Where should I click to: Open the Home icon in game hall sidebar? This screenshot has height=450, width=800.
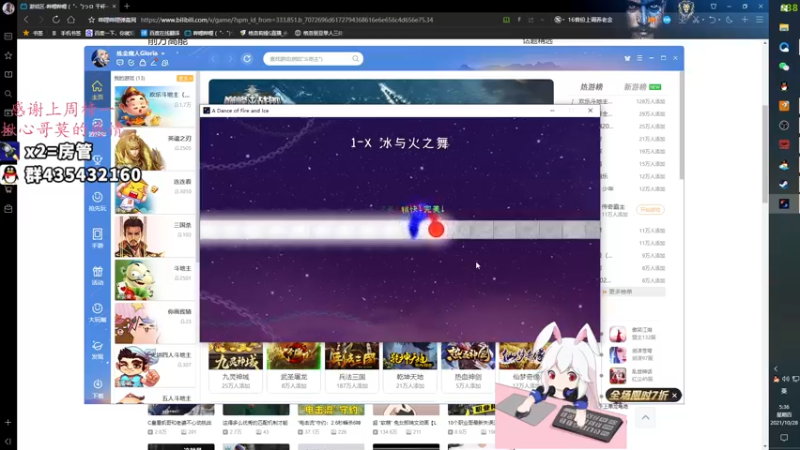[x=97, y=89]
